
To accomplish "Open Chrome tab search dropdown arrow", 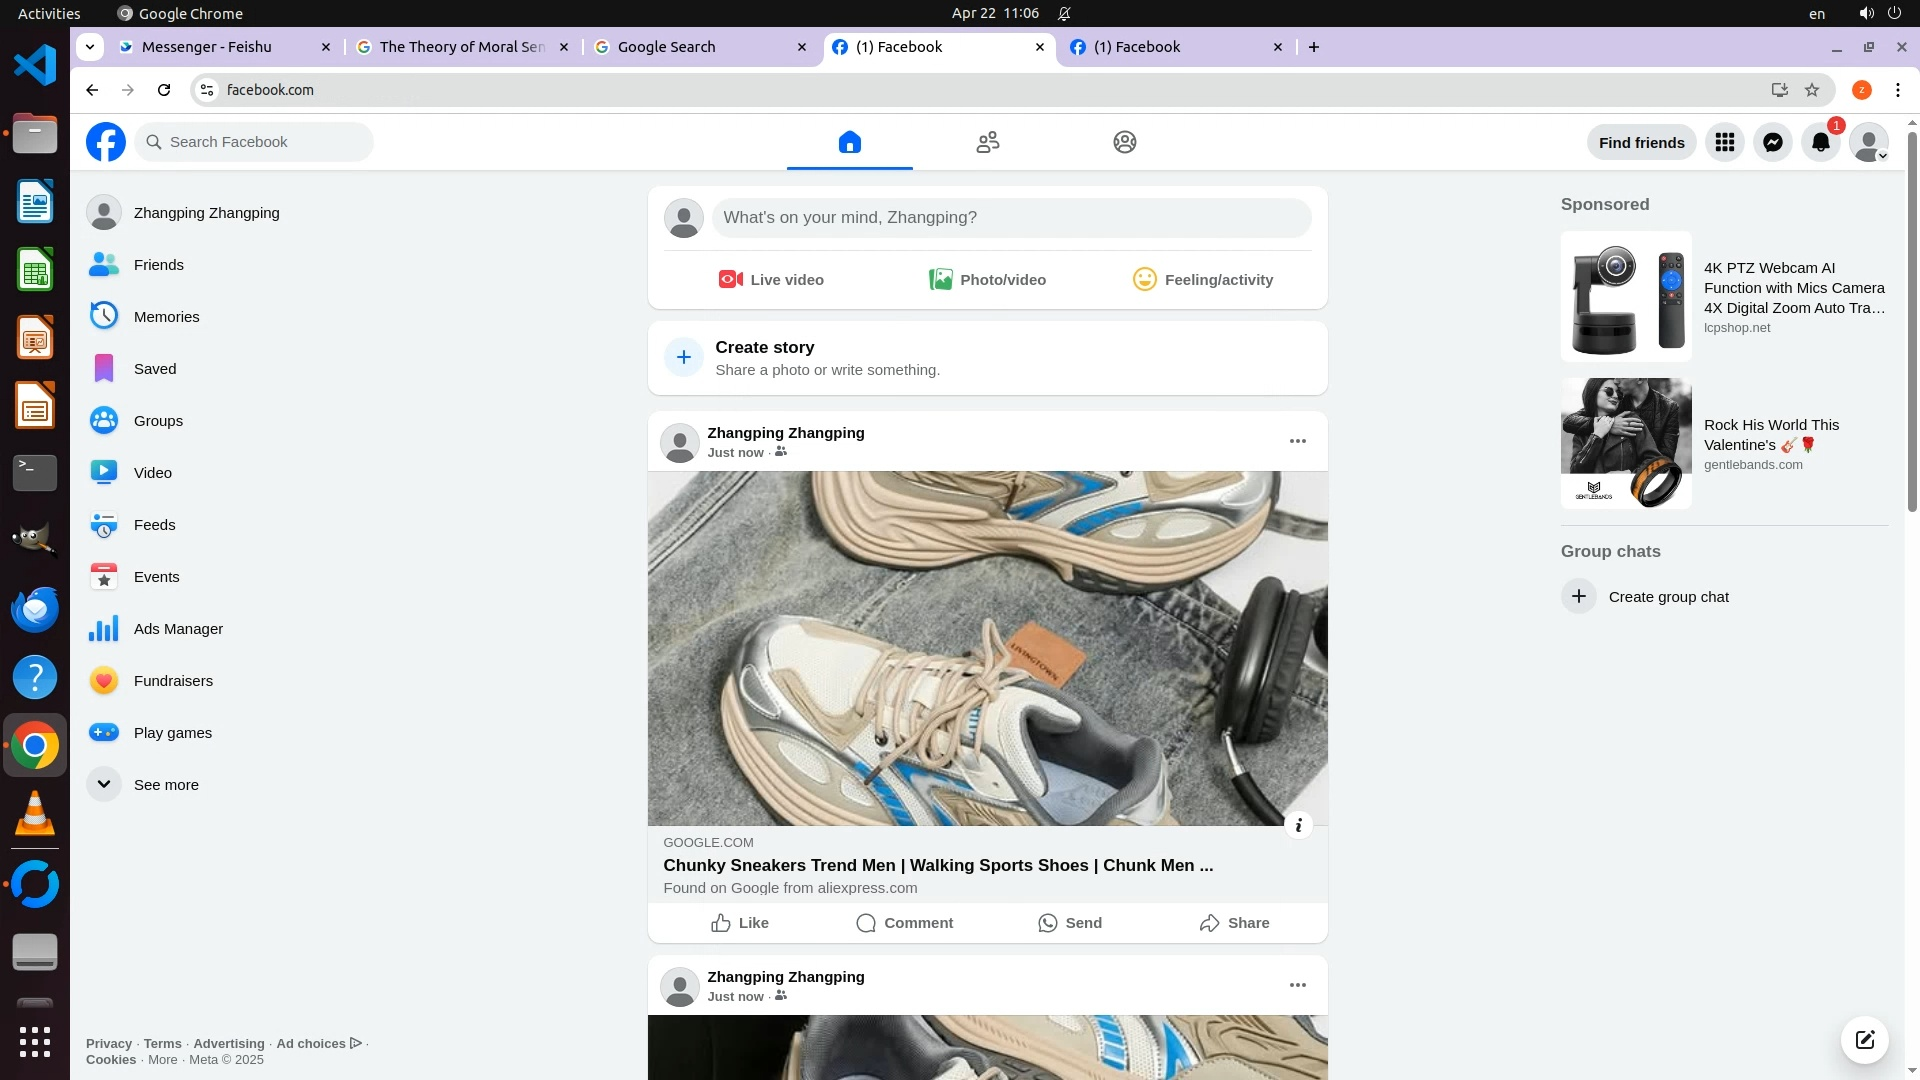I will point(90,47).
